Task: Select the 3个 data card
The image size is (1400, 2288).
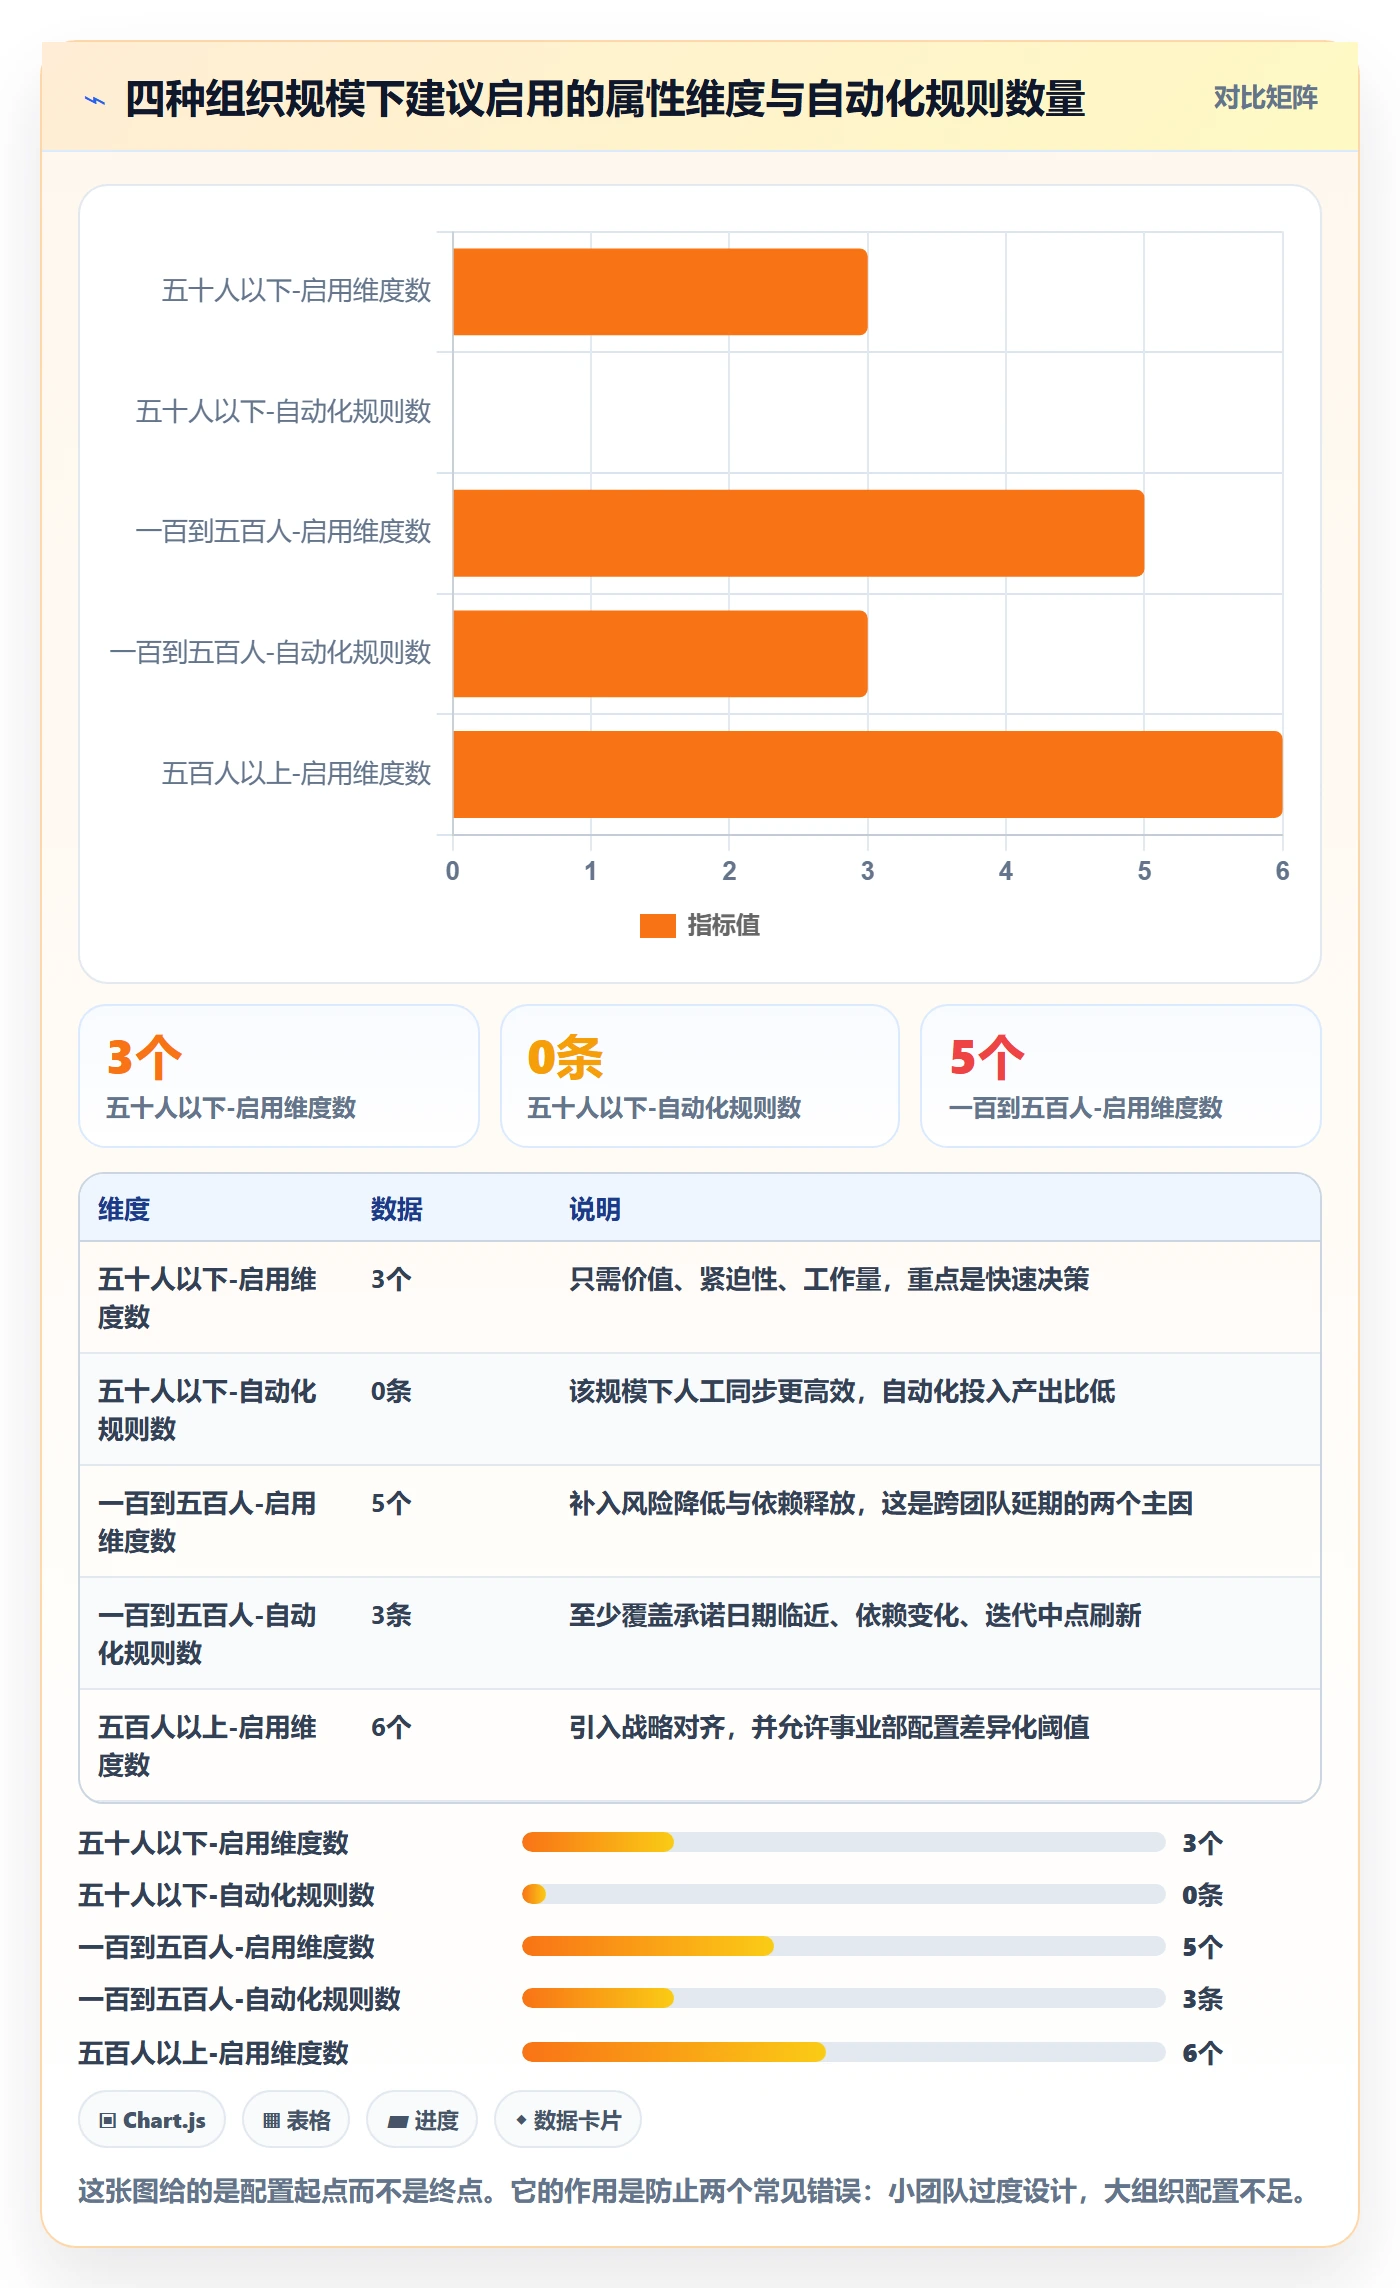Action: 279,1076
